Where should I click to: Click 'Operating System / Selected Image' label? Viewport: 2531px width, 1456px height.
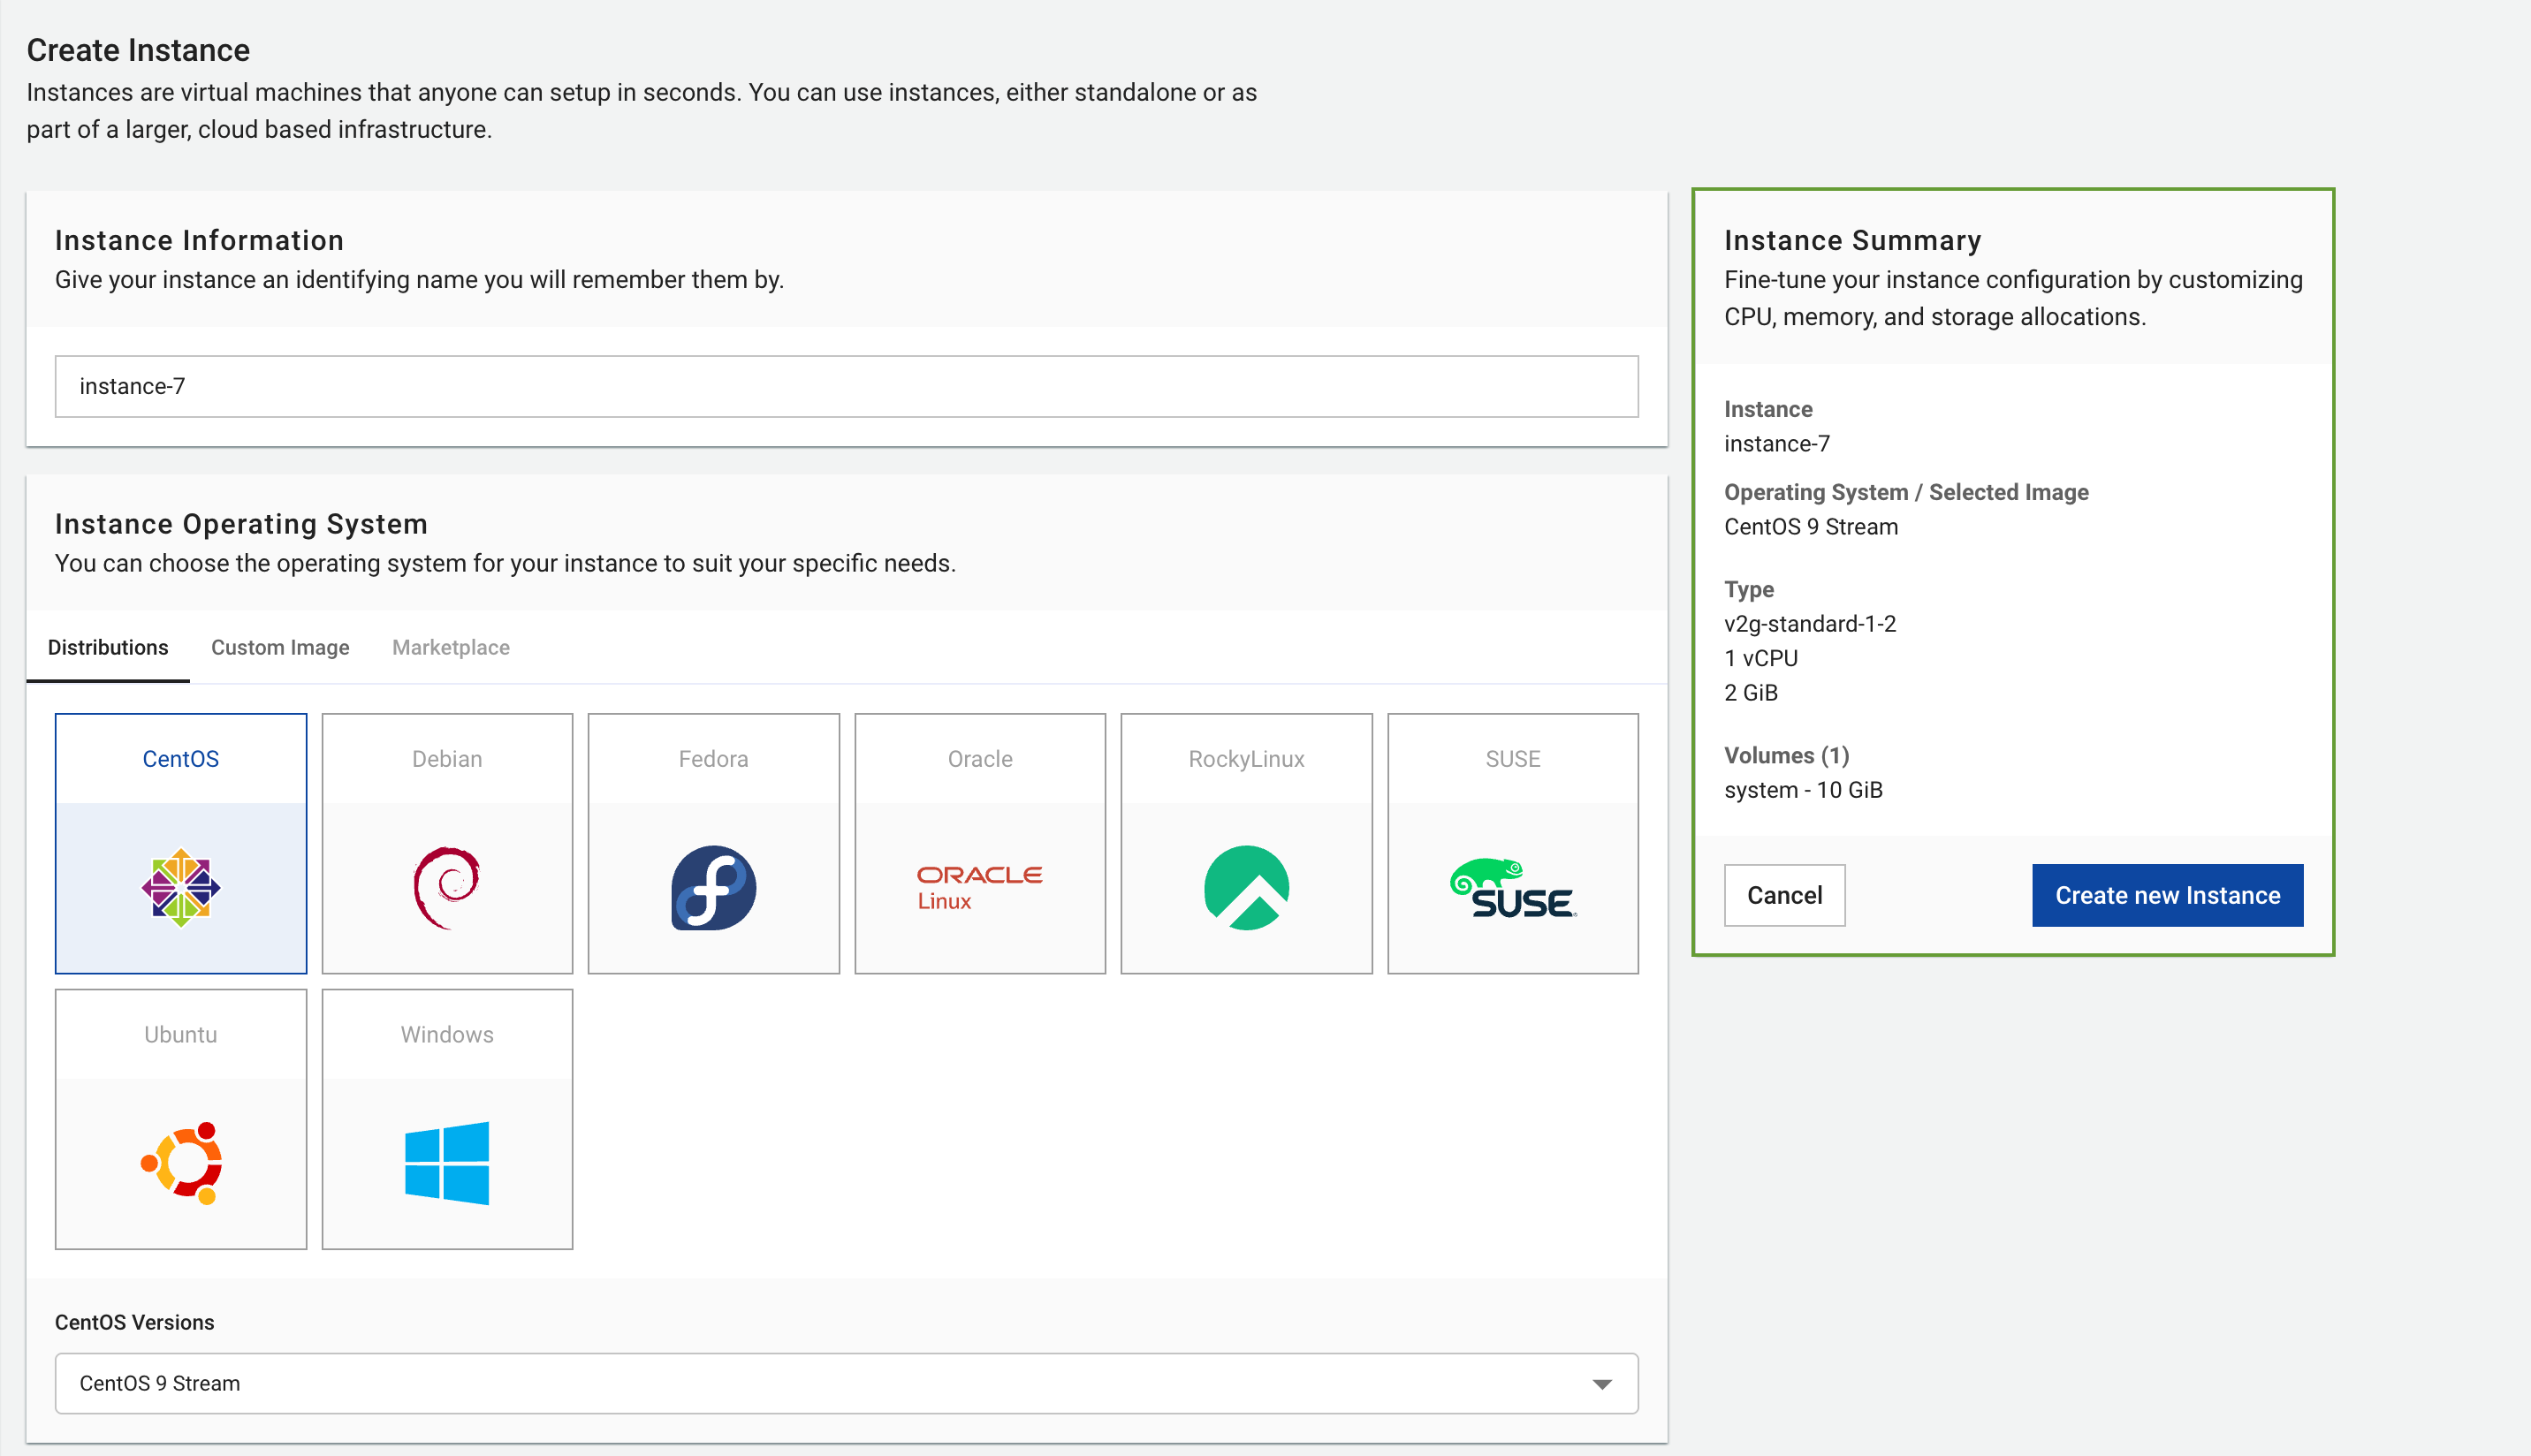1906,492
